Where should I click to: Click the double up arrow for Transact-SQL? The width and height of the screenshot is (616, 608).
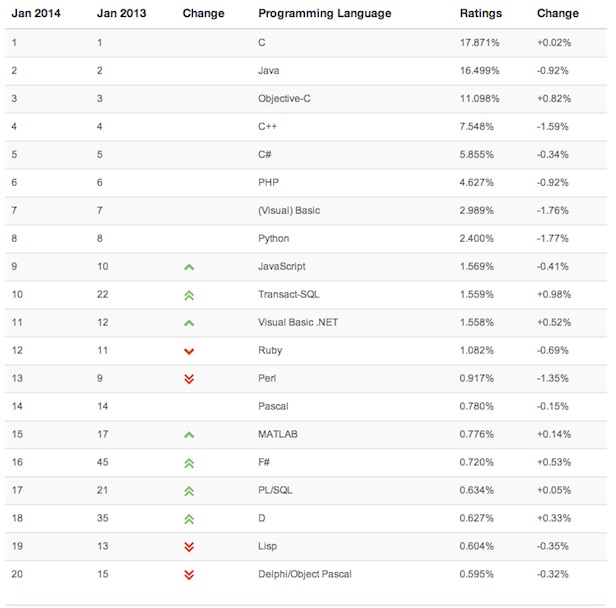pos(189,295)
